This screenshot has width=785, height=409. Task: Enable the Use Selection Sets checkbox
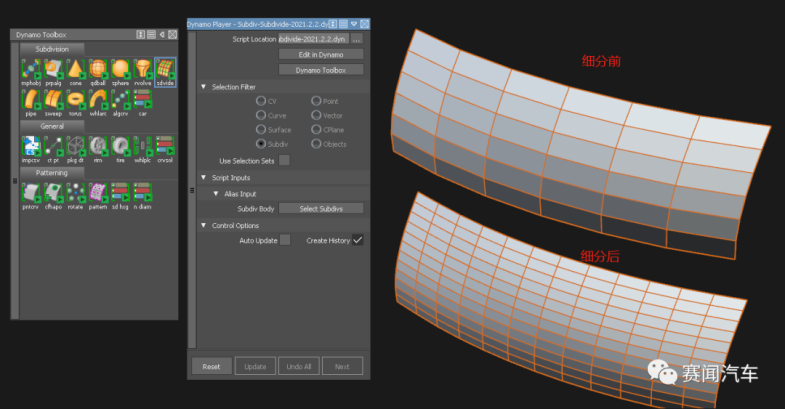pos(285,160)
